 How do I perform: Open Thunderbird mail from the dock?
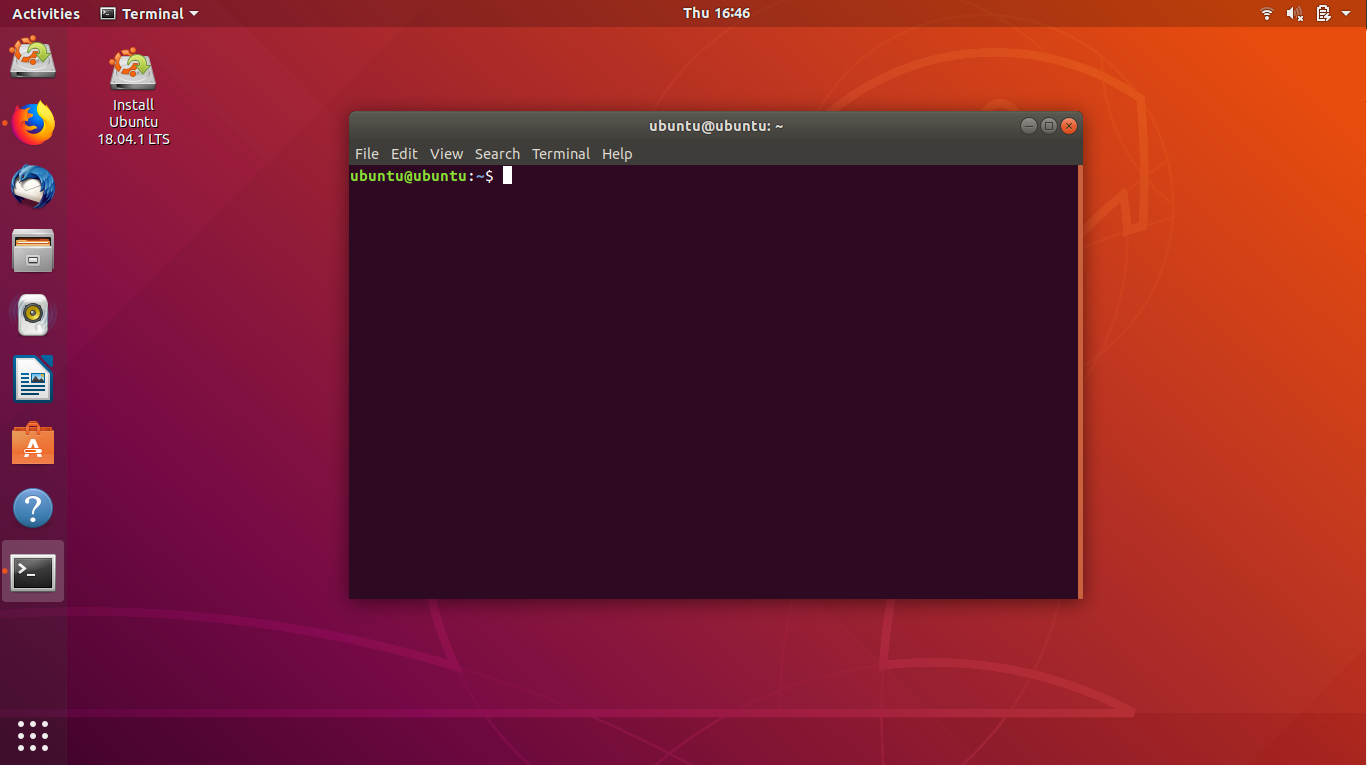[x=33, y=187]
